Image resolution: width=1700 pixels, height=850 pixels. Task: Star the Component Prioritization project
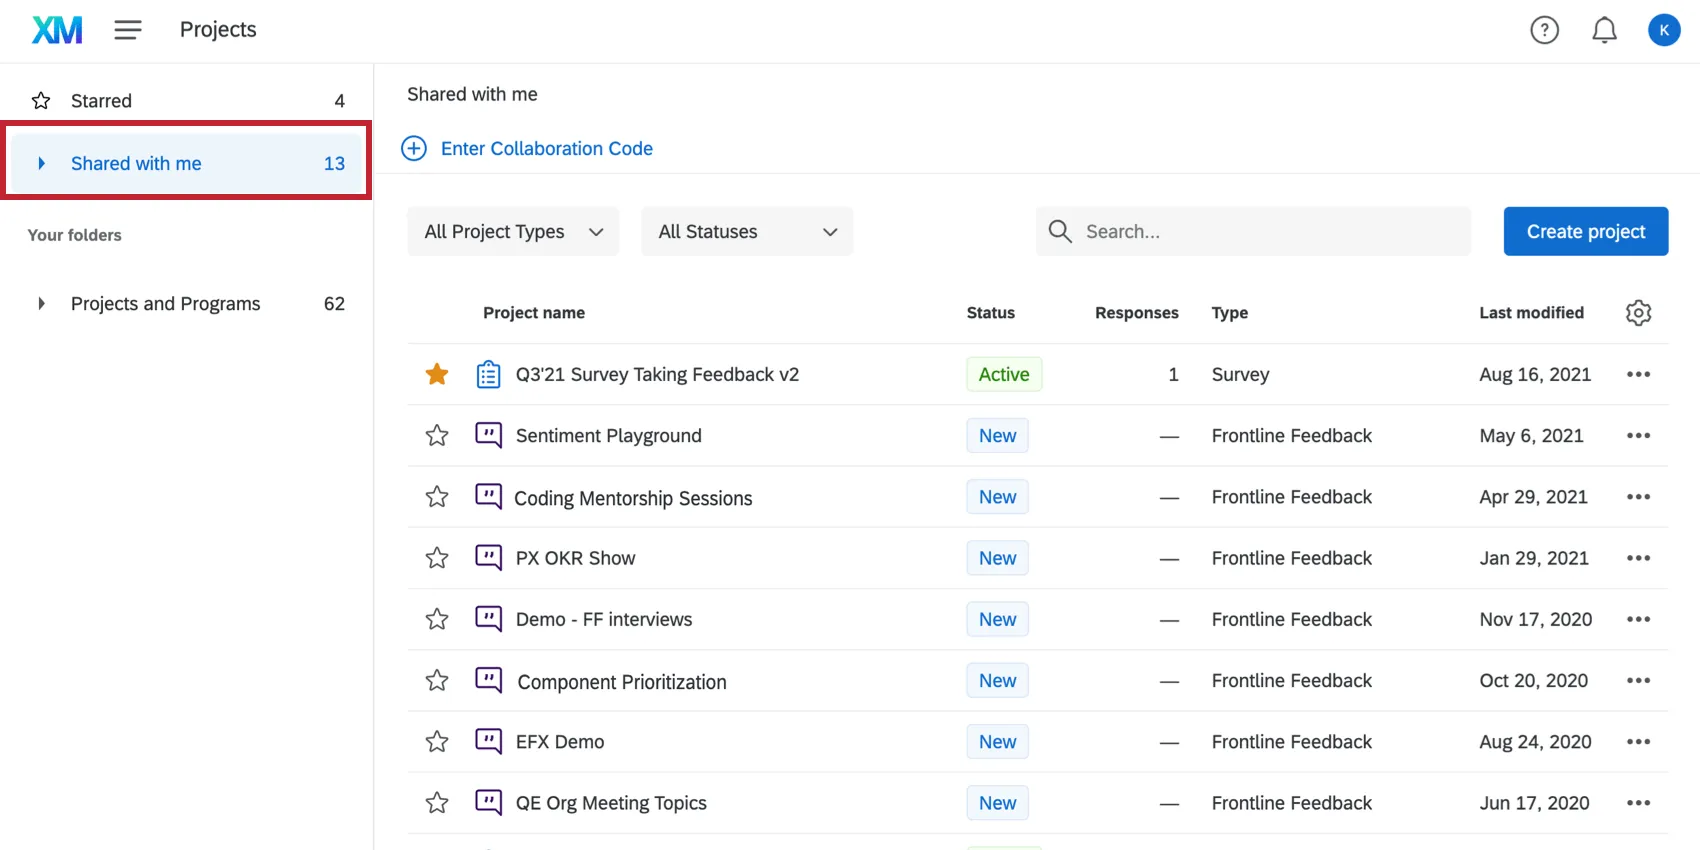point(437,681)
